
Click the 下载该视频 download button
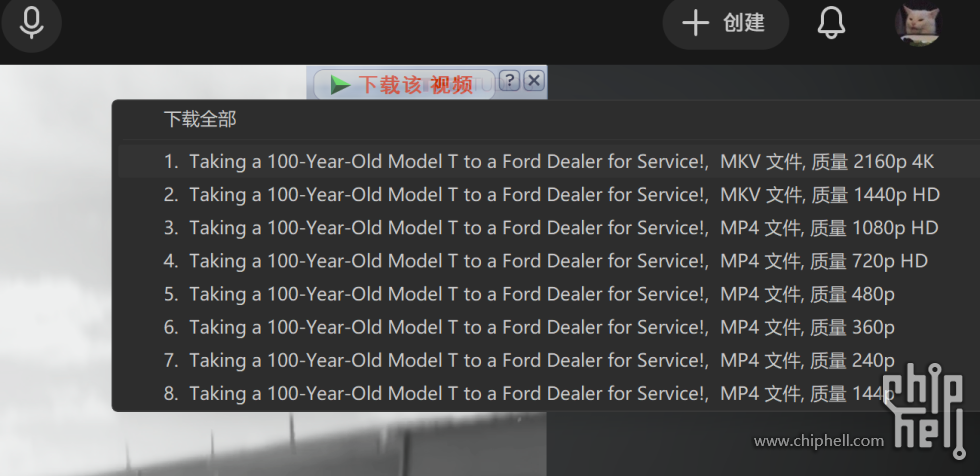point(404,84)
